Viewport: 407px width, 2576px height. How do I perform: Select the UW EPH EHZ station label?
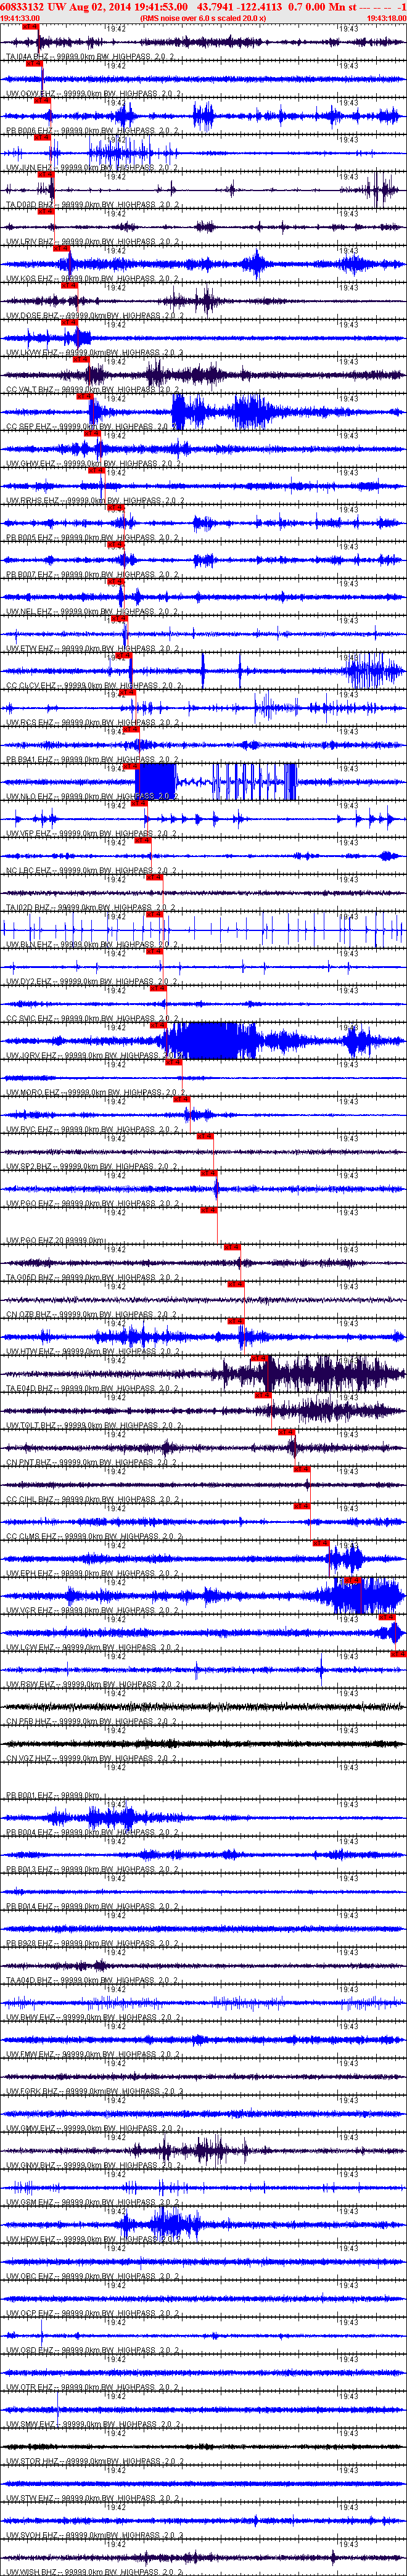pyautogui.click(x=93, y=1574)
